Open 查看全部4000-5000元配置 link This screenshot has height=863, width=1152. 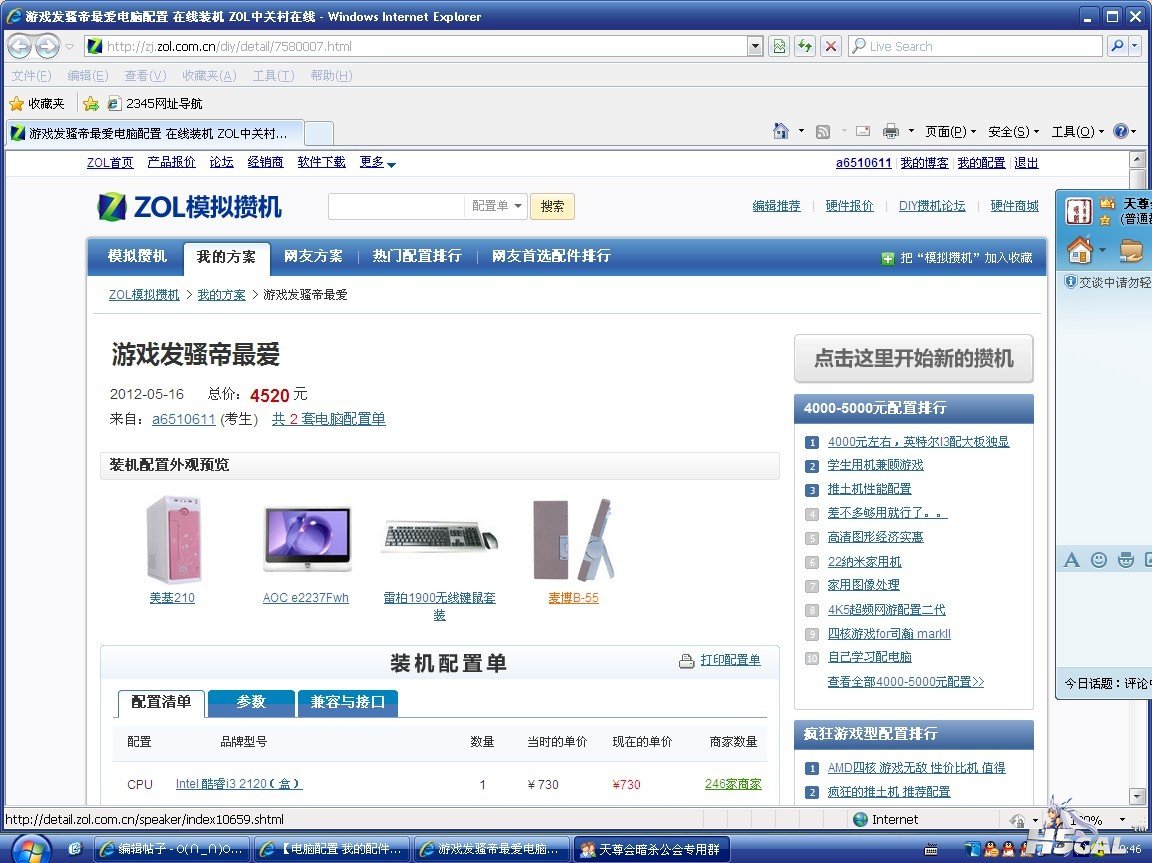tap(905, 682)
